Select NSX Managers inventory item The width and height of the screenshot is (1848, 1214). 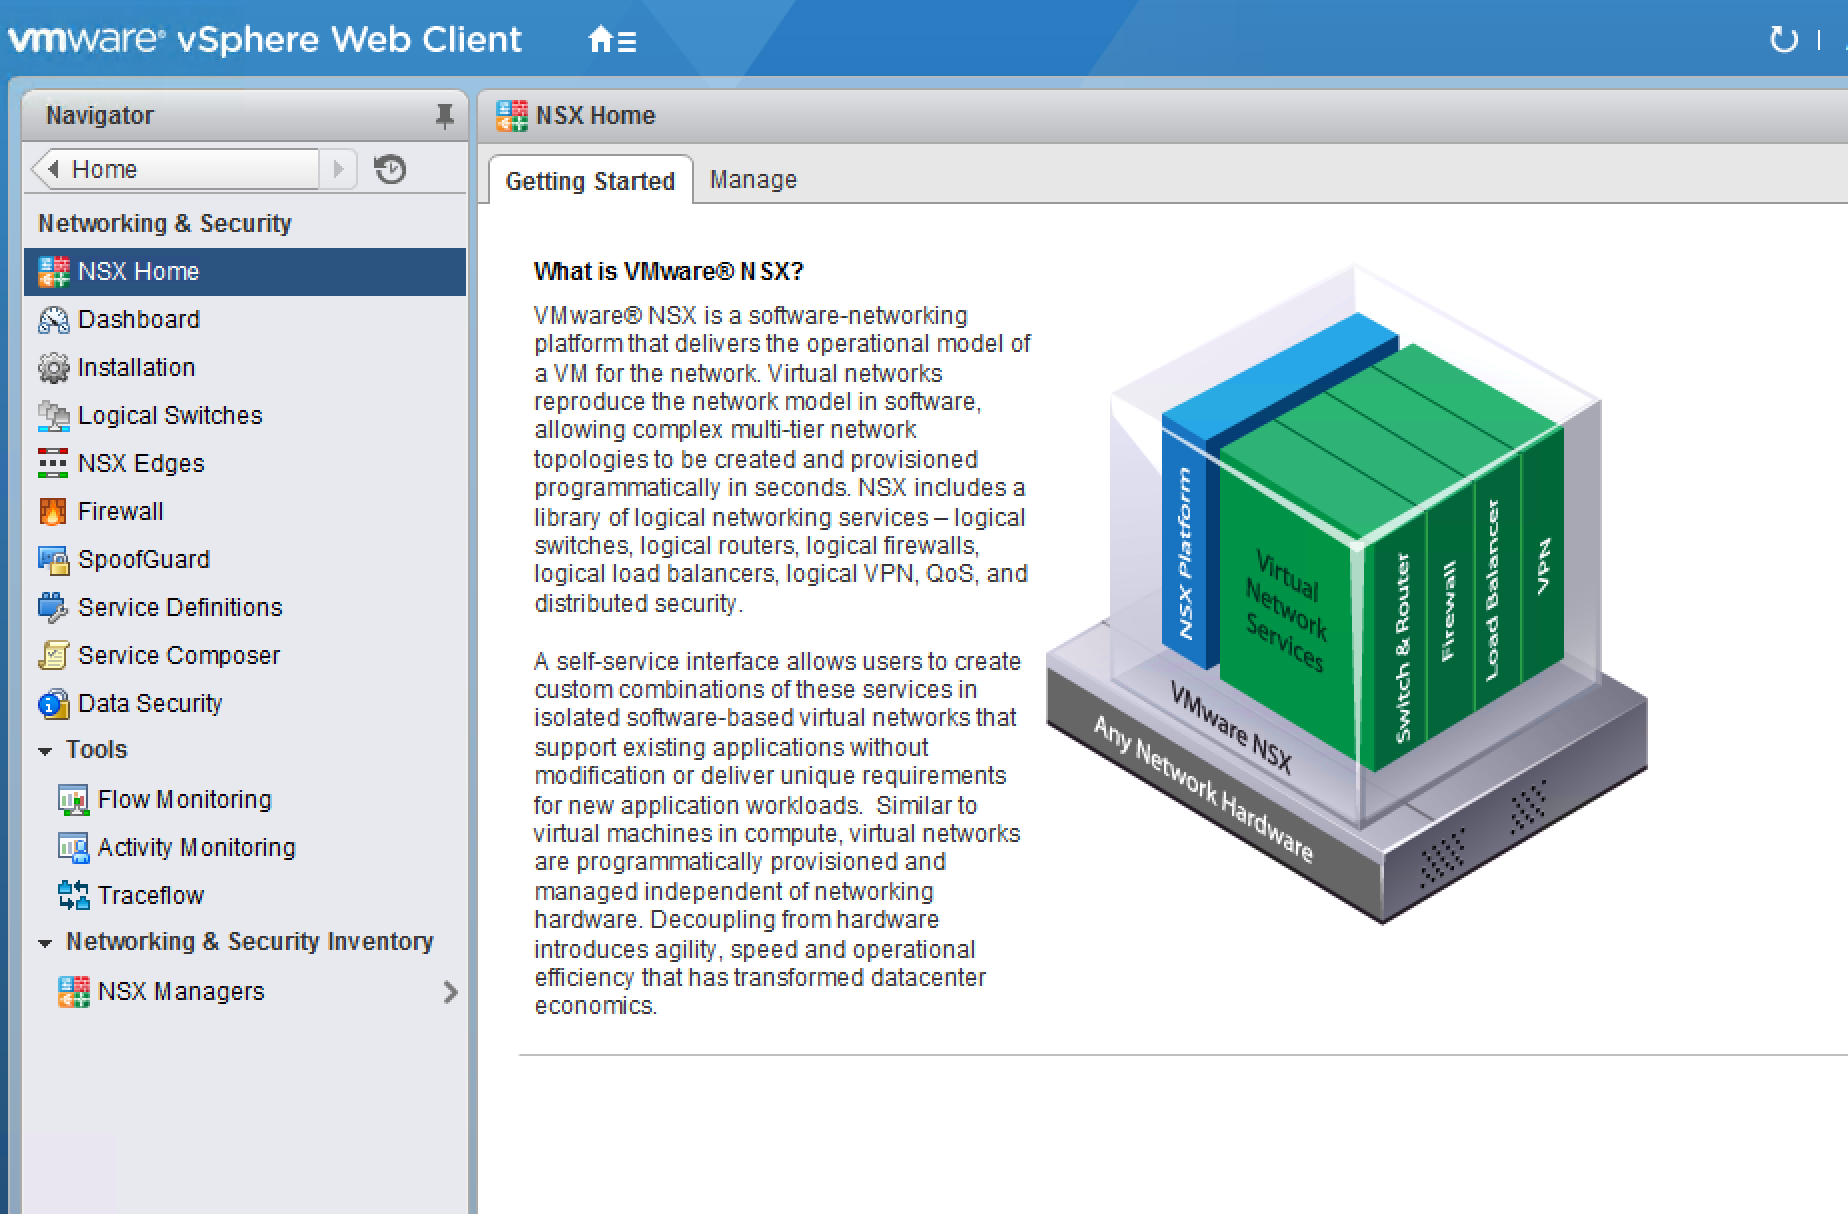coord(245,991)
